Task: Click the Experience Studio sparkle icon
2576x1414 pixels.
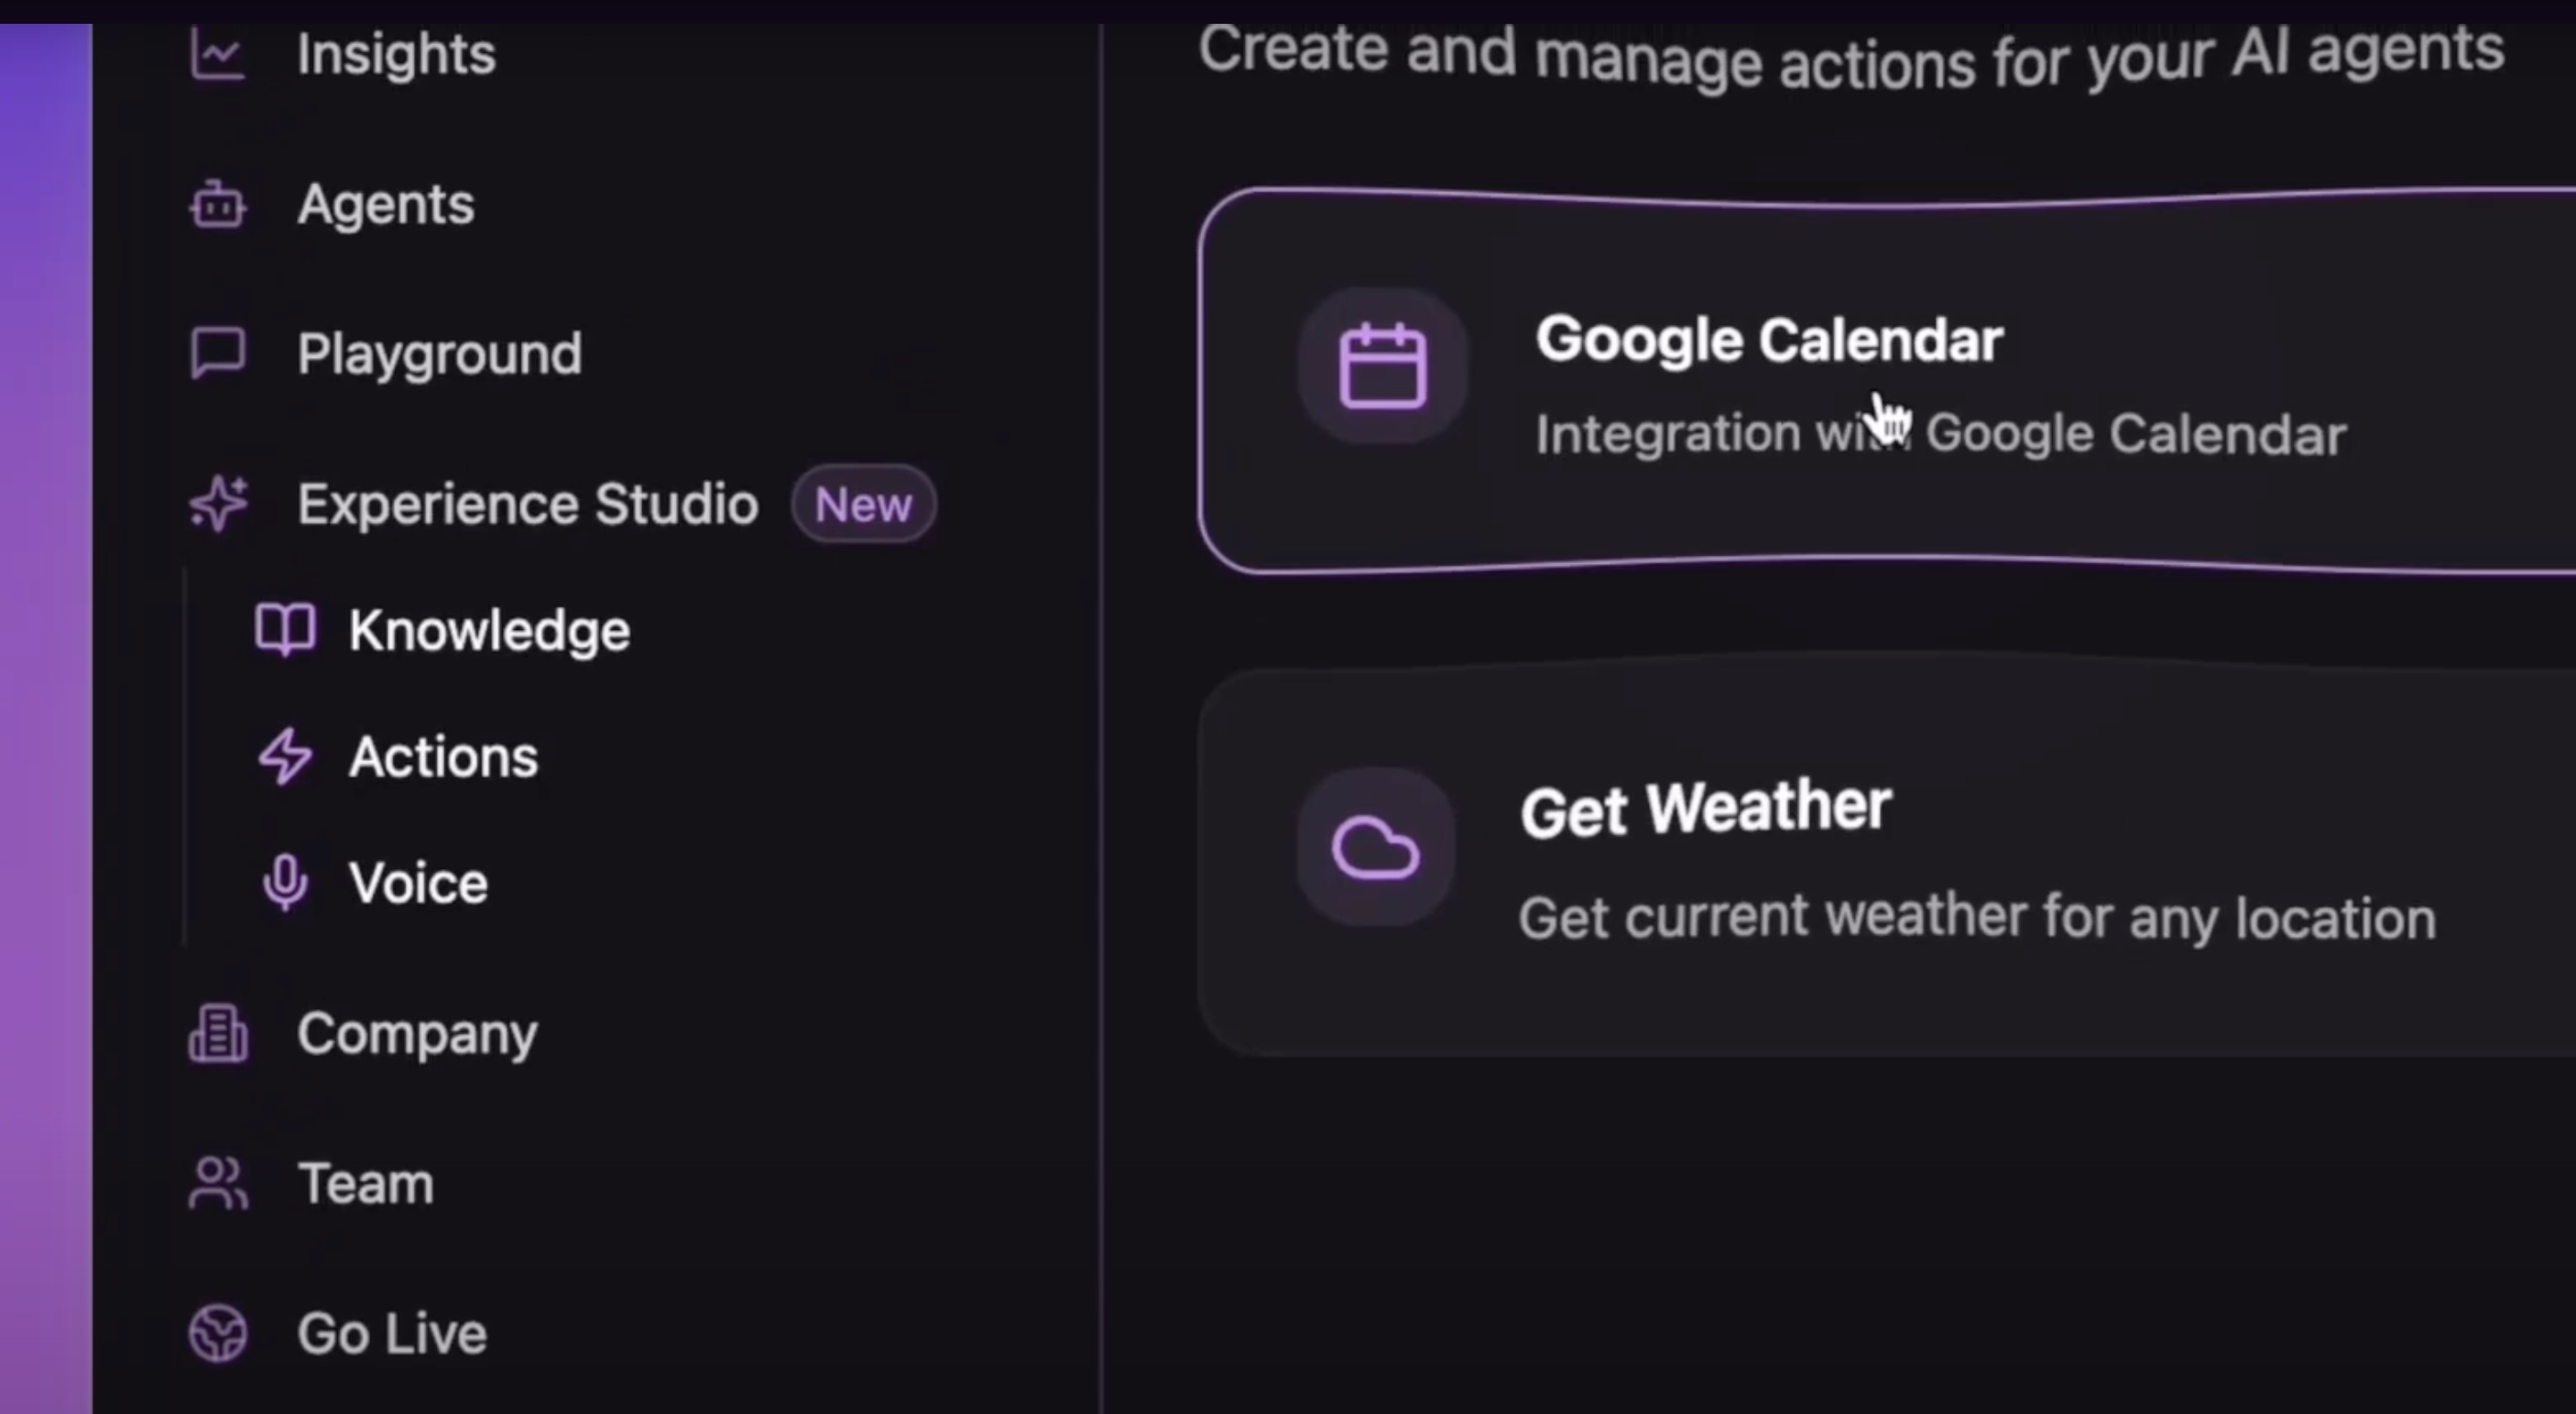Action: click(x=219, y=503)
